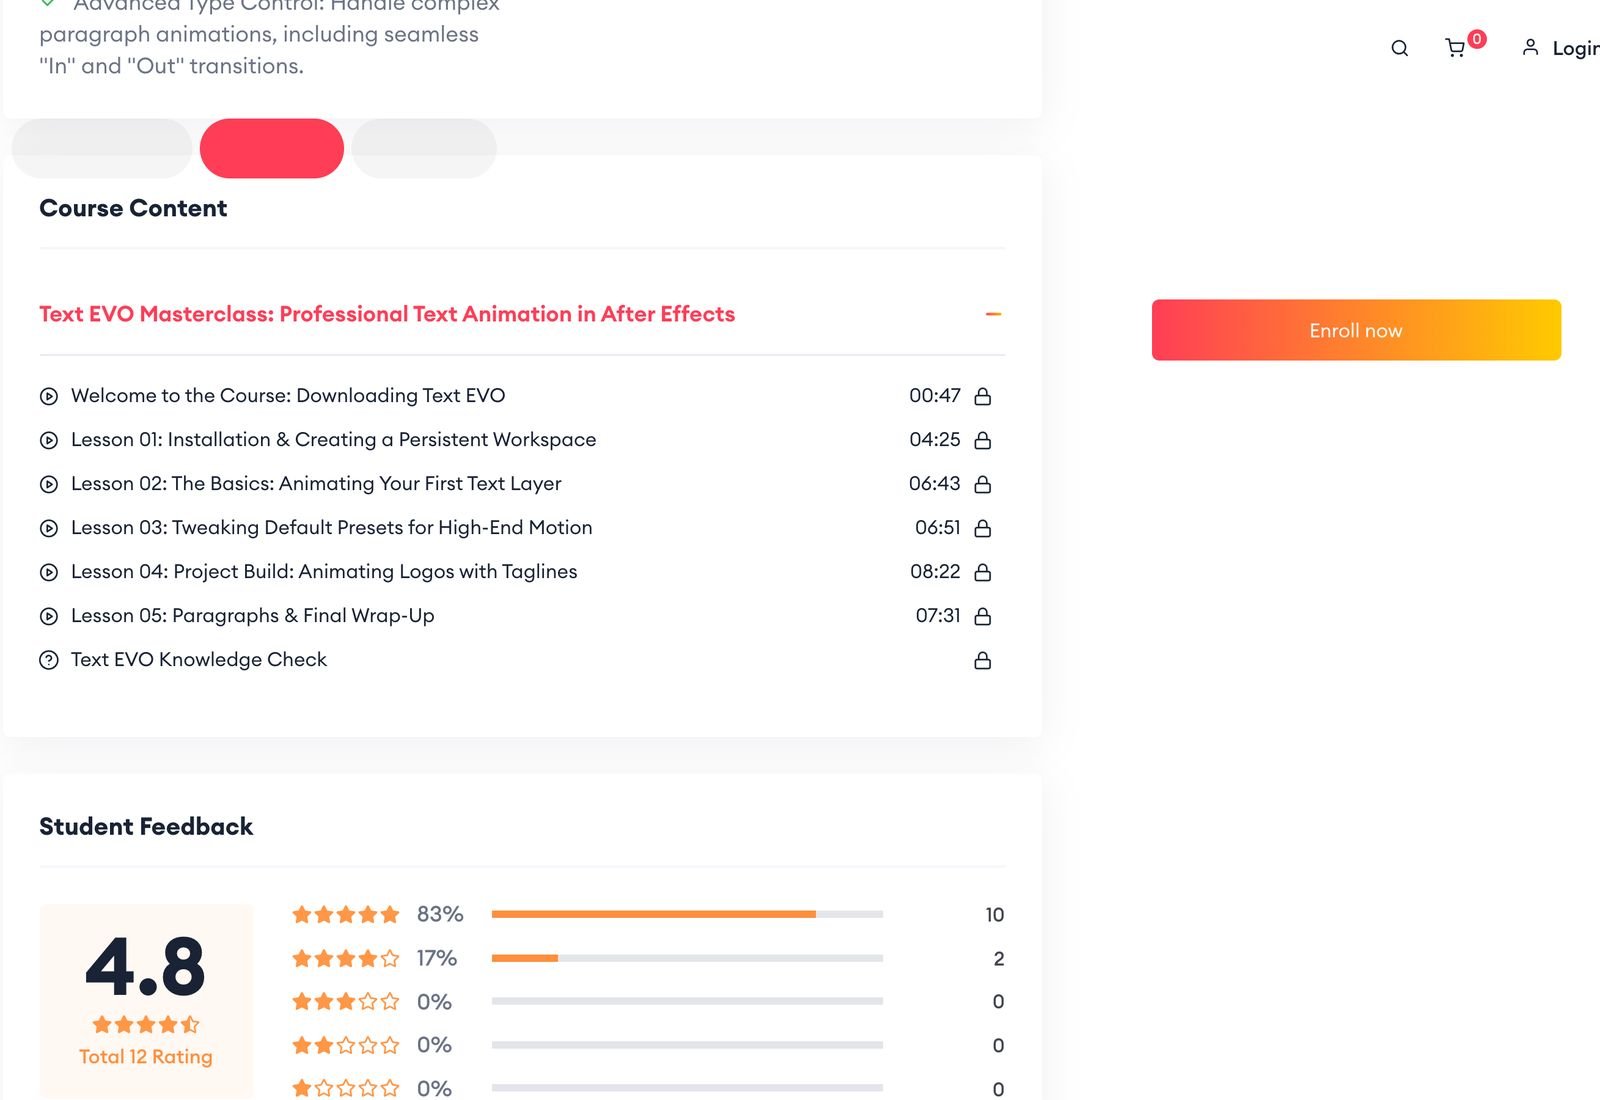Open Lesson 05: Paragraphs & Final Wrap-Up
Image resolution: width=1600 pixels, height=1100 pixels.
[x=253, y=615]
